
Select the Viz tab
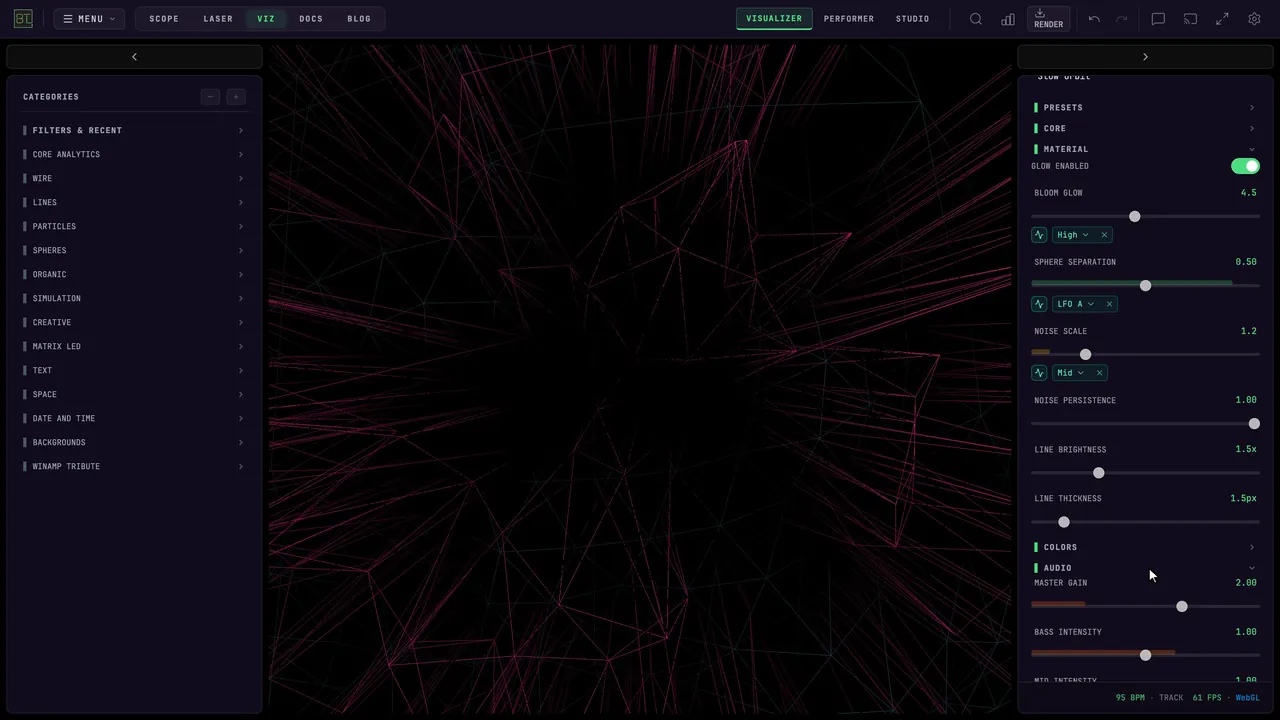click(266, 19)
